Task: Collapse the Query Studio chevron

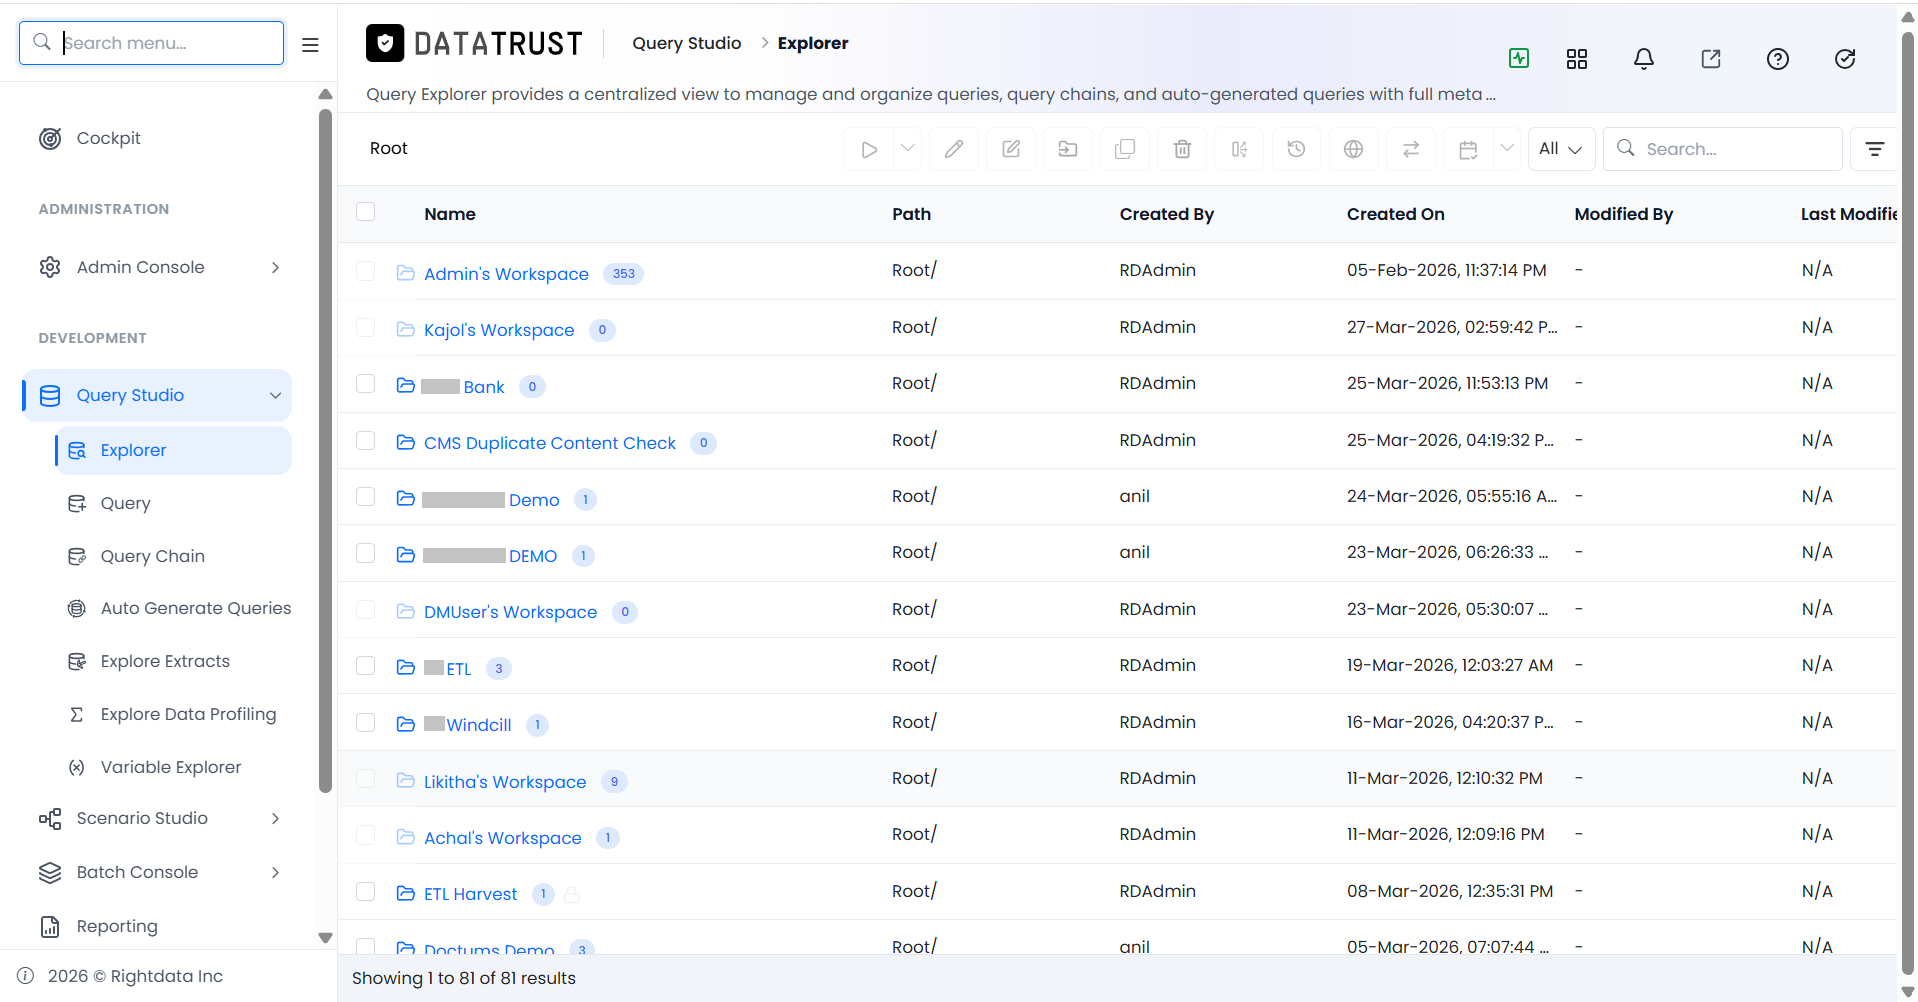Action: (275, 395)
